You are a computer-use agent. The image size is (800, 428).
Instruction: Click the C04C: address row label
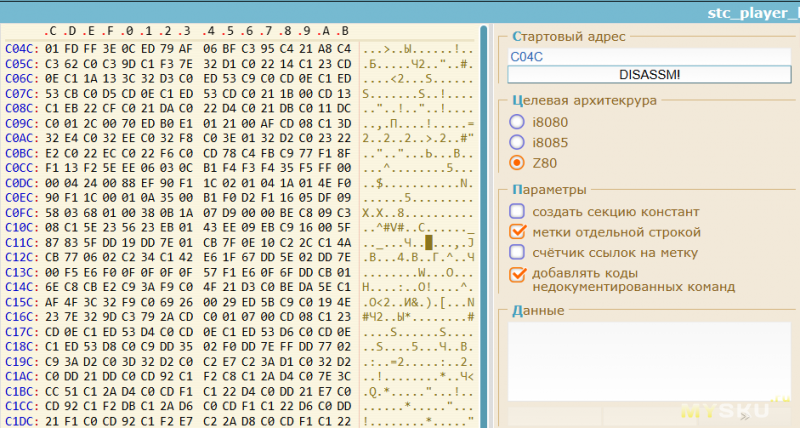(21, 48)
